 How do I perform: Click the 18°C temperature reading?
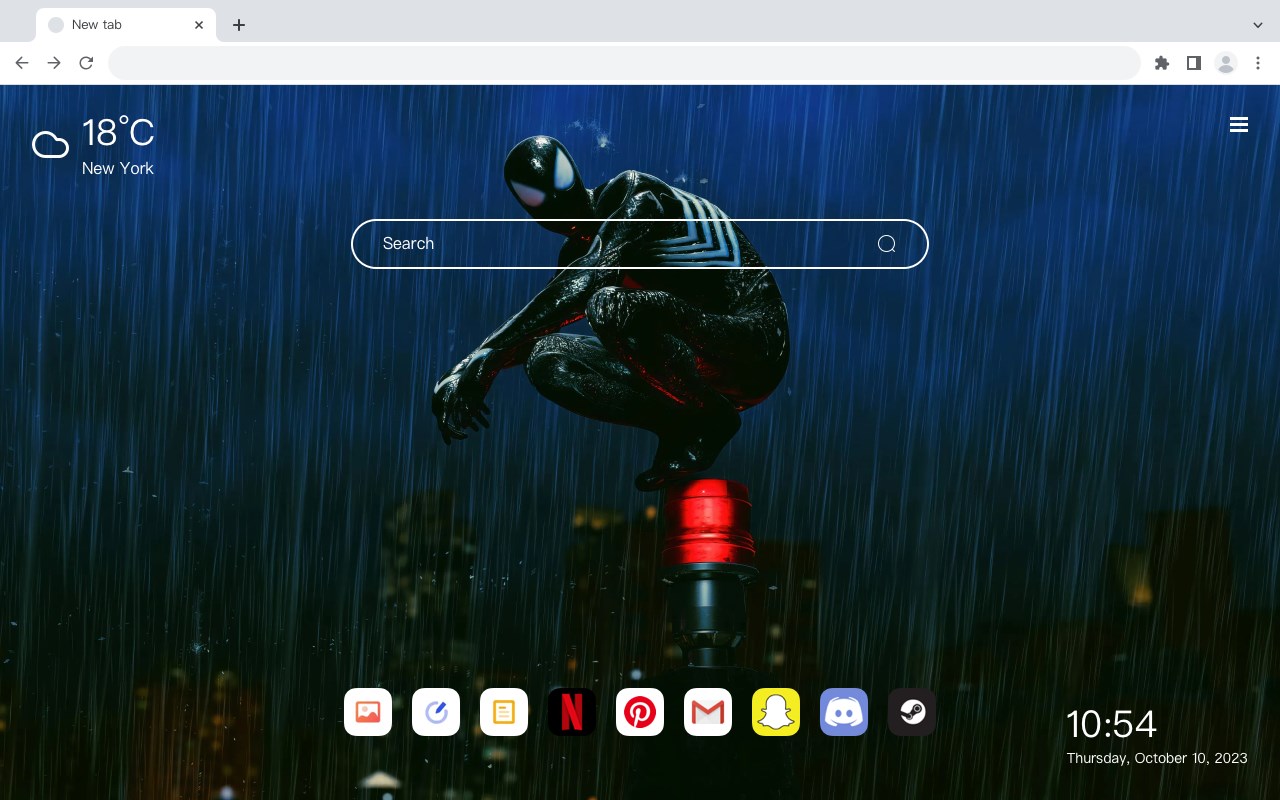tap(118, 133)
